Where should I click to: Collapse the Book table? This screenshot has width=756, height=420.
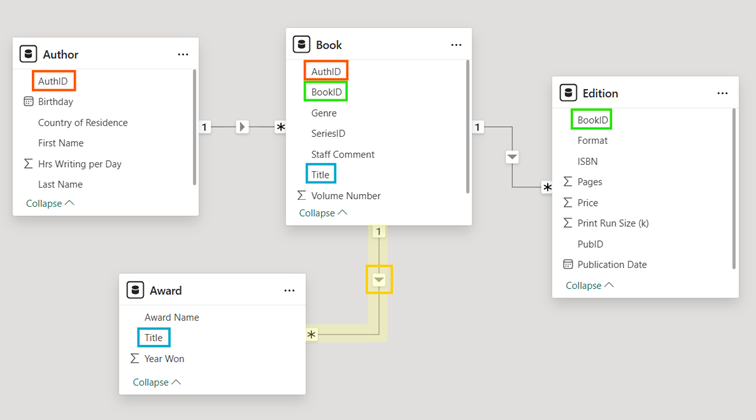[x=323, y=213]
